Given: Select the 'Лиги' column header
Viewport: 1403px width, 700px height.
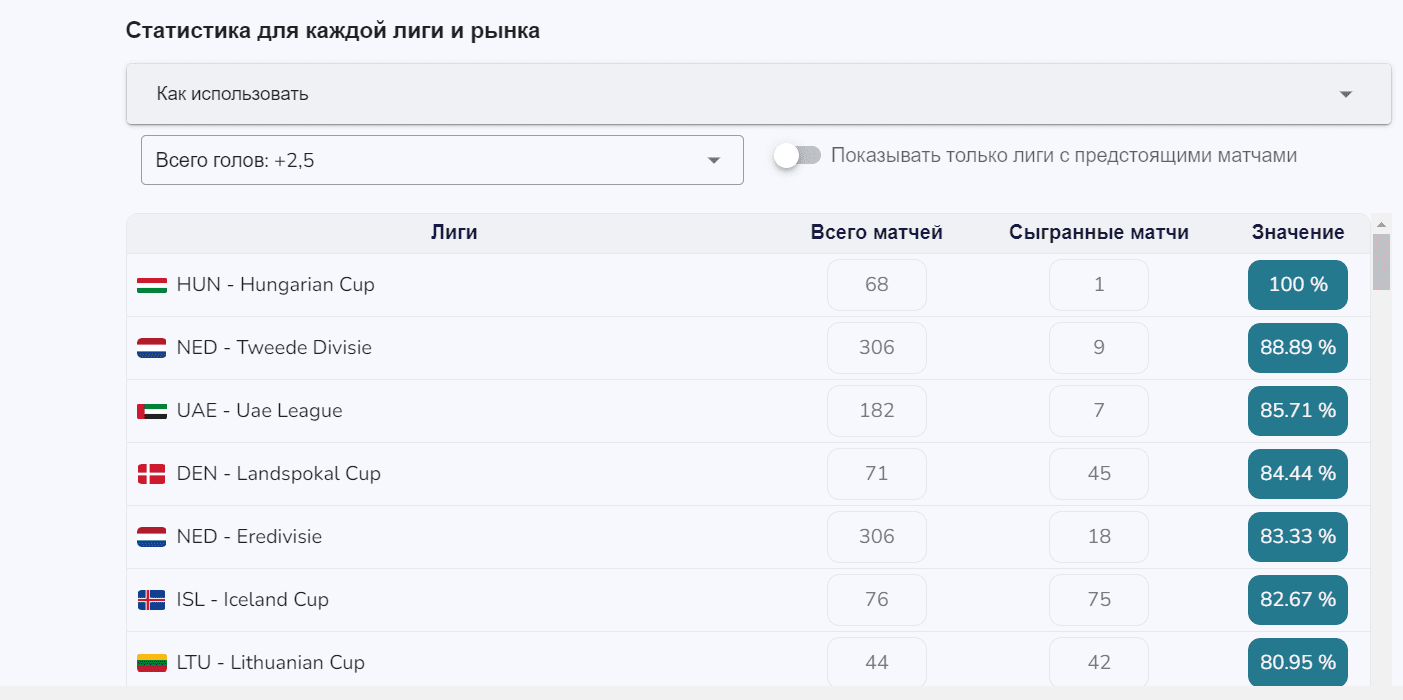Looking at the screenshot, I should click(453, 231).
